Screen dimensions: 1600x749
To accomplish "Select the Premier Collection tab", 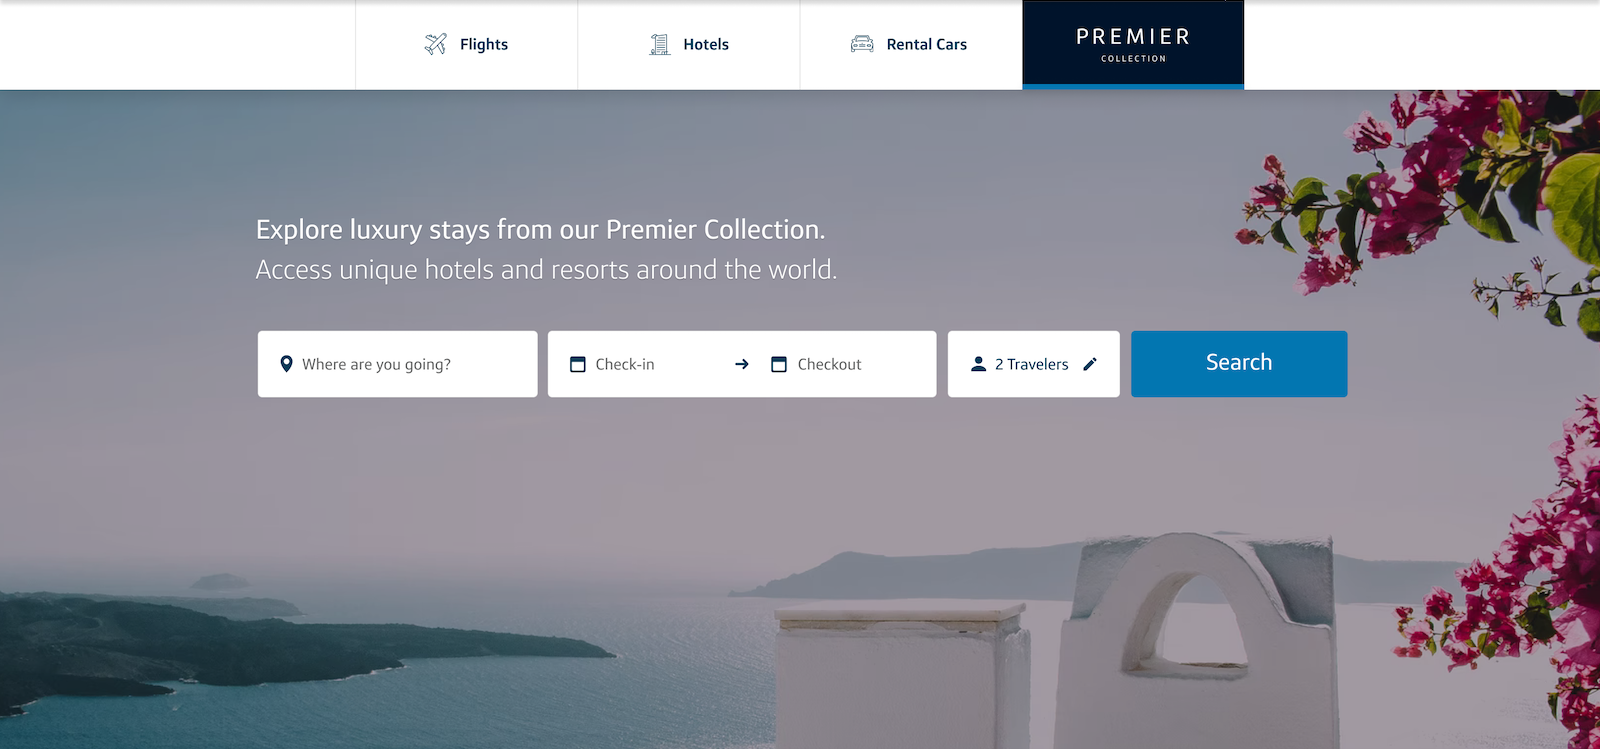I will click(1133, 44).
